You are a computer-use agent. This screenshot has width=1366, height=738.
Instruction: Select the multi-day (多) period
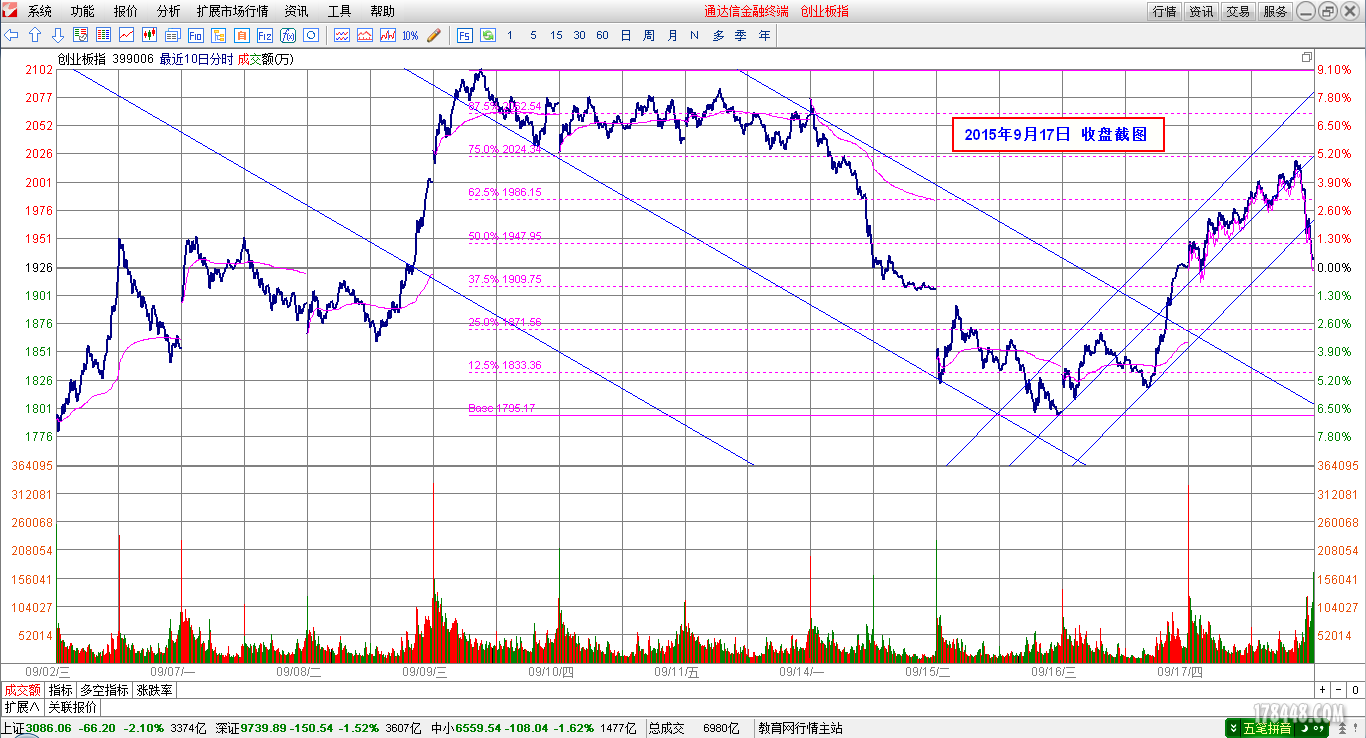[718, 35]
